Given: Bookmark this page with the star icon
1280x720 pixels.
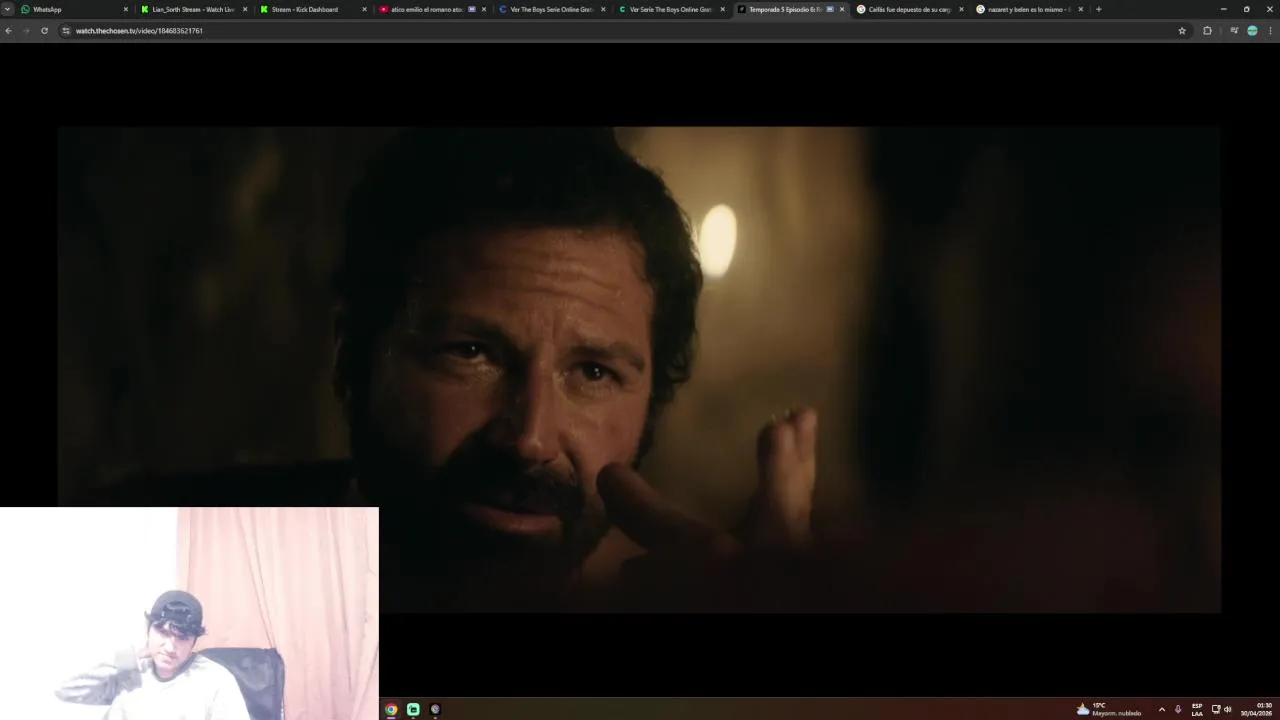Looking at the screenshot, I should point(1182,31).
